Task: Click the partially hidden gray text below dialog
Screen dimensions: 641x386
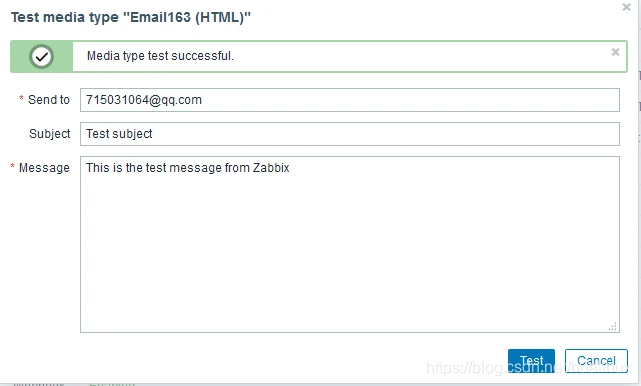Action: (x=39, y=384)
